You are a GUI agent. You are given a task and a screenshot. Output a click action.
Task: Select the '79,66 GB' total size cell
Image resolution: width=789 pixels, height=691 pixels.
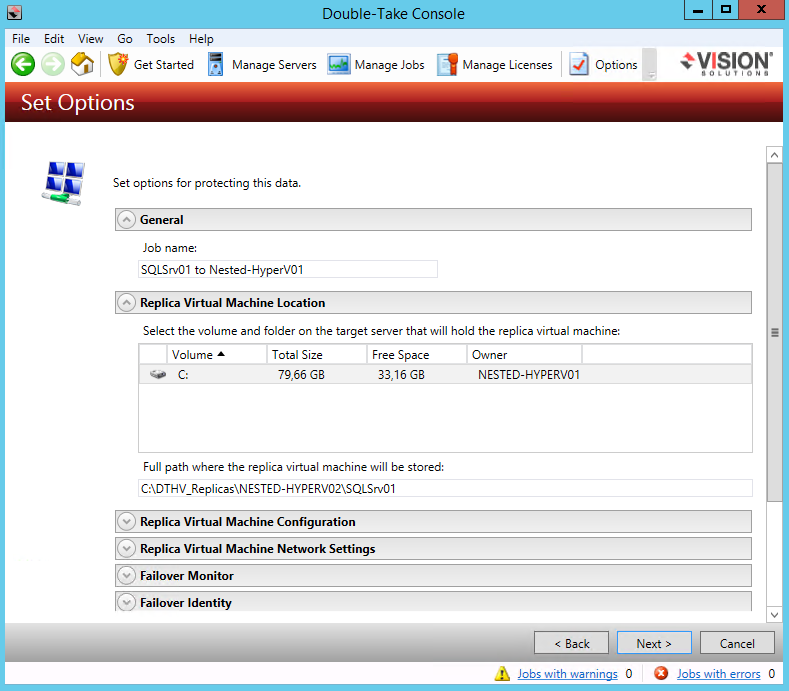tap(301, 375)
